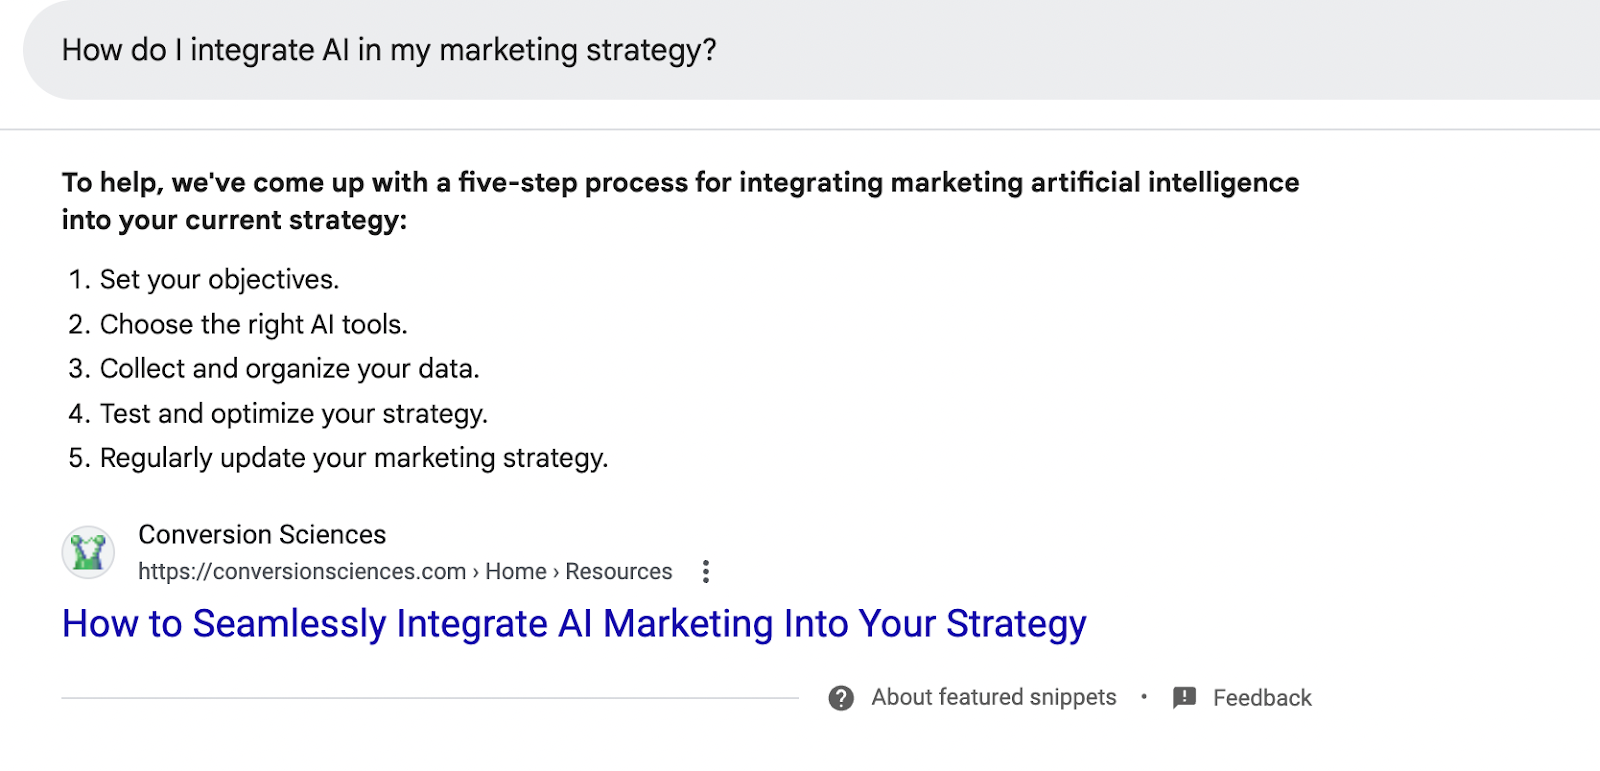The height and width of the screenshot is (771, 1600).
Task: Click list item "Test and optimize your strategy."
Action: [293, 414]
